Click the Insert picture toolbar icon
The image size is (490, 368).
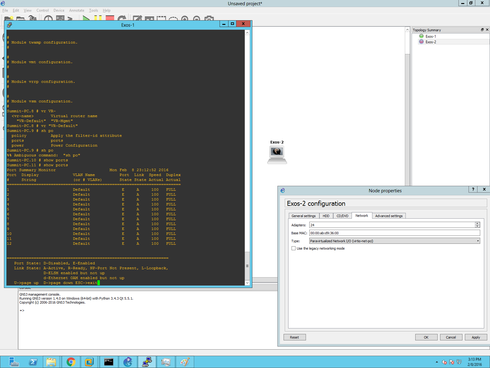pos(149,19)
